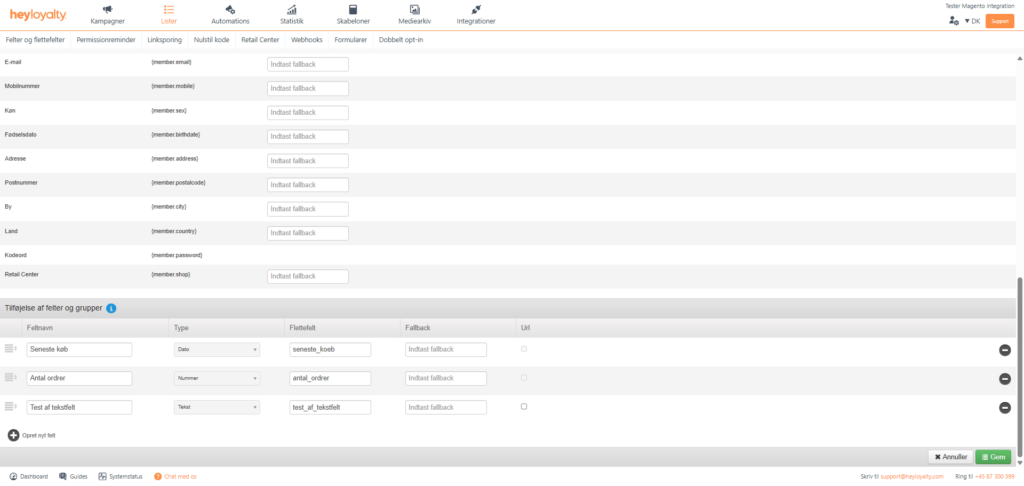Click the blue info icon beside Tilføjelse heading

tap(111, 308)
